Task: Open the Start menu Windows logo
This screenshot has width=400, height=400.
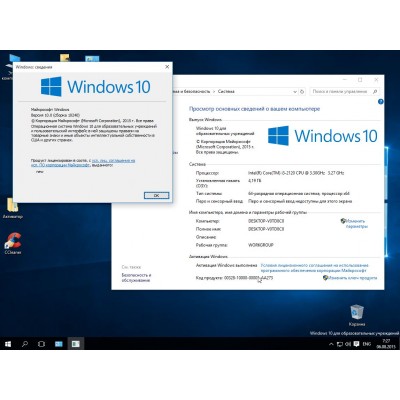Action: [8, 344]
